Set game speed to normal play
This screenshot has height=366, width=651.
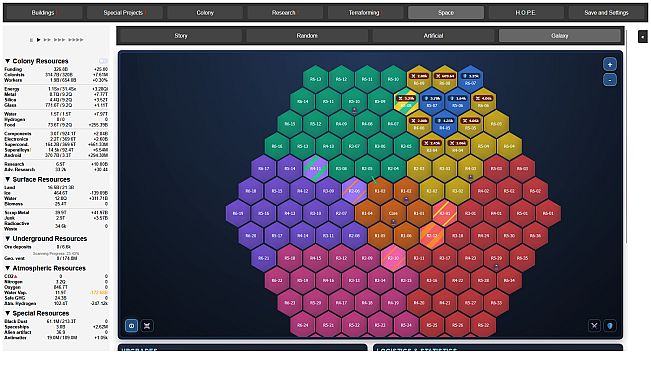(x=38, y=40)
